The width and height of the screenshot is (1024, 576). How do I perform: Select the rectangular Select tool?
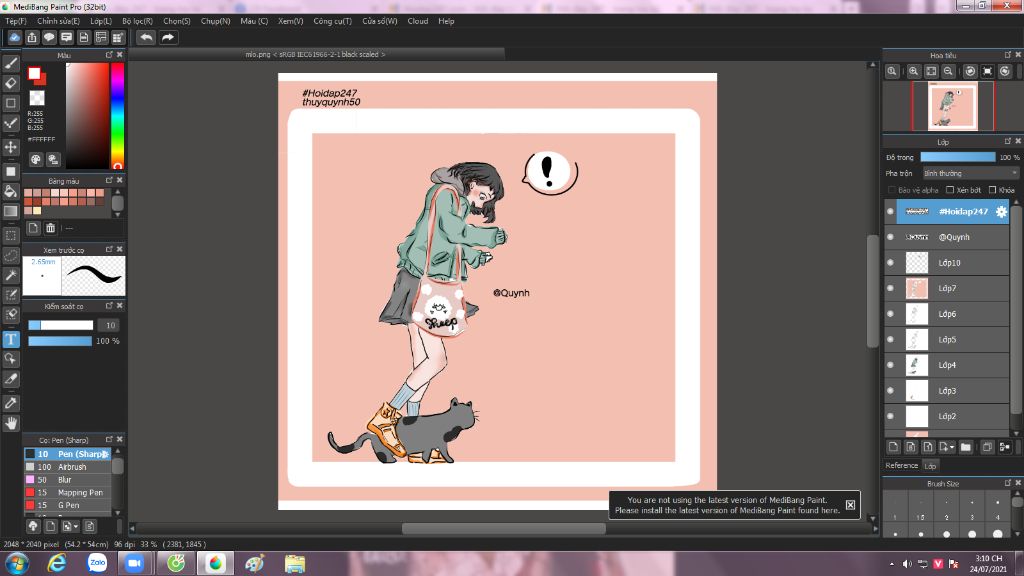coord(10,235)
